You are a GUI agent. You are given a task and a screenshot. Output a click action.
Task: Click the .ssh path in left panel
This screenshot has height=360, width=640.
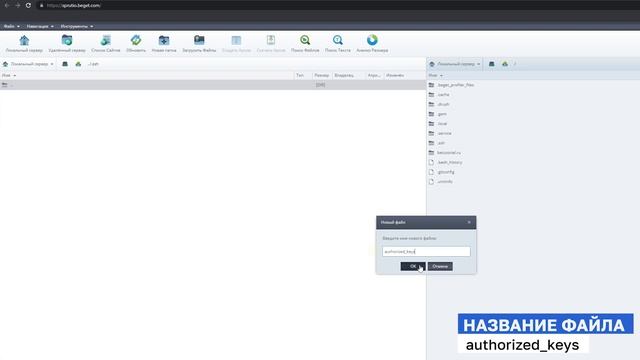click(93, 64)
